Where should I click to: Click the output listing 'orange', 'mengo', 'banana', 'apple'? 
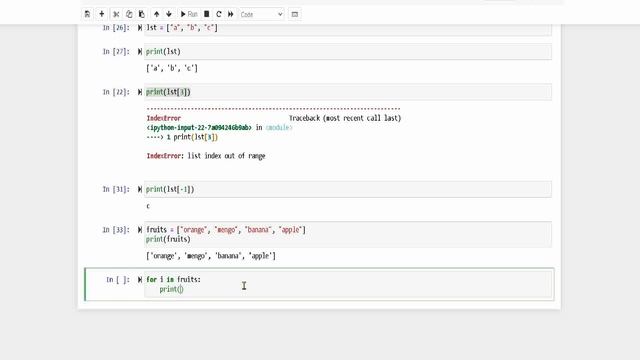[211, 256]
